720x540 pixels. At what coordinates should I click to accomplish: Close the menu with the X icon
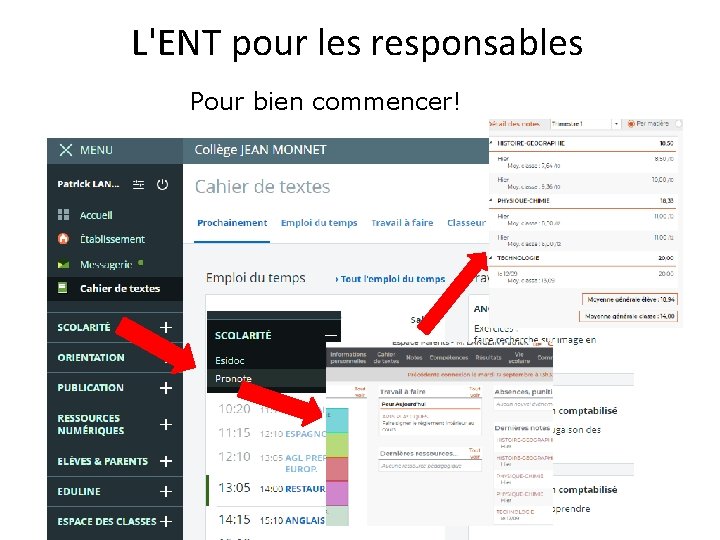[x=66, y=150]
